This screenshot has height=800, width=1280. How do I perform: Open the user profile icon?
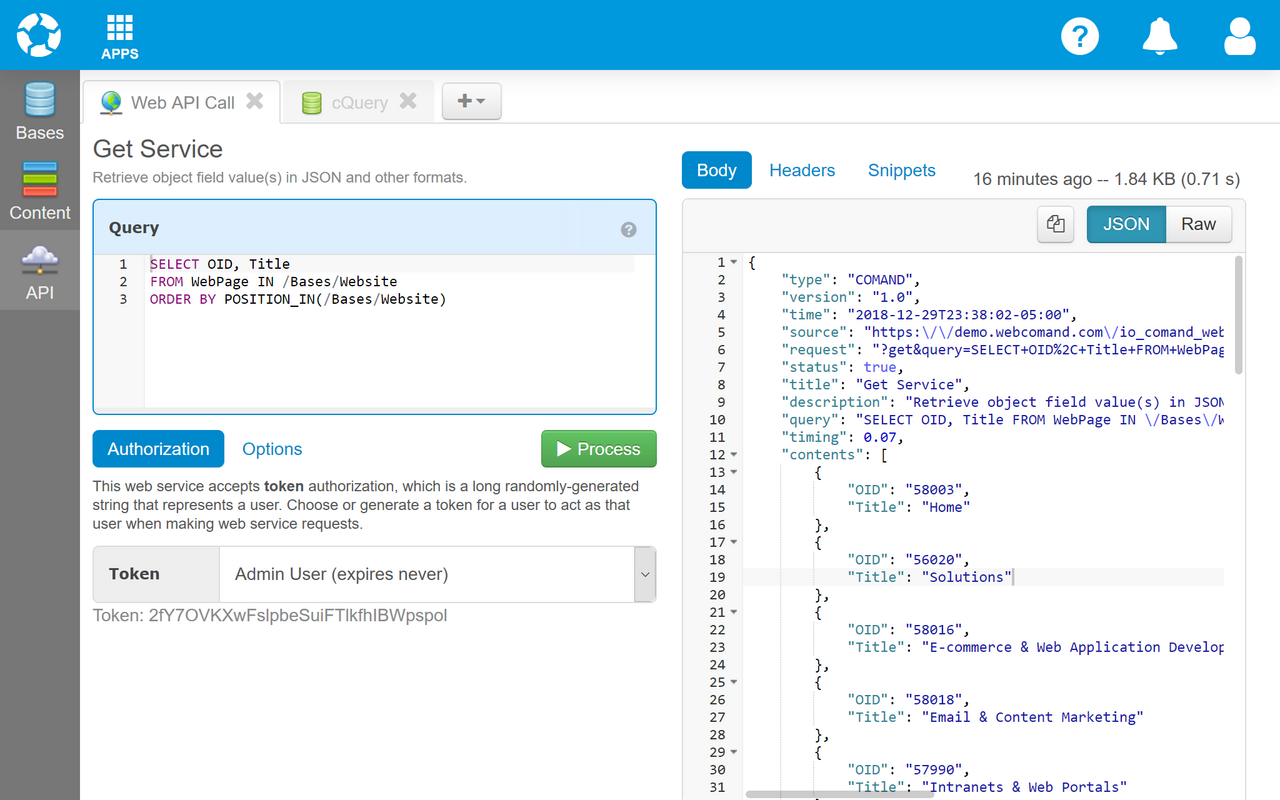pyautogui.click(x=1239, y=36)
